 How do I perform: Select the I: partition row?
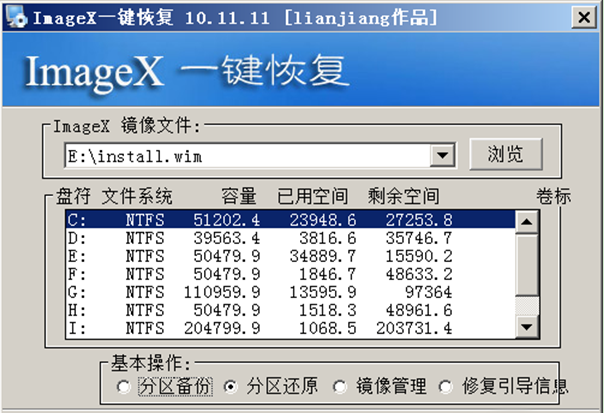pyautogui.click(x=291, y=329)
